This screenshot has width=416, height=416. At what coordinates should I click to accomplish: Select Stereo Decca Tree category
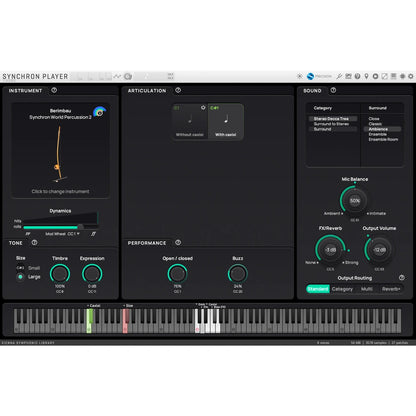point(333,119)
